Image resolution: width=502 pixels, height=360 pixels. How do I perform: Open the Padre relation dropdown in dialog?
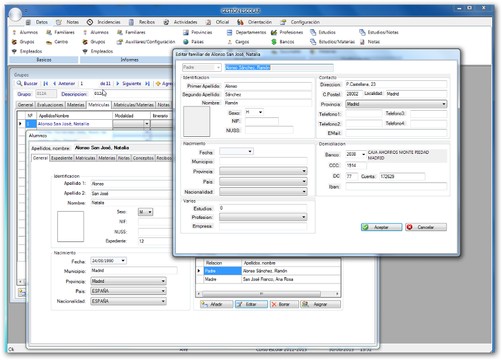(218, 67)
